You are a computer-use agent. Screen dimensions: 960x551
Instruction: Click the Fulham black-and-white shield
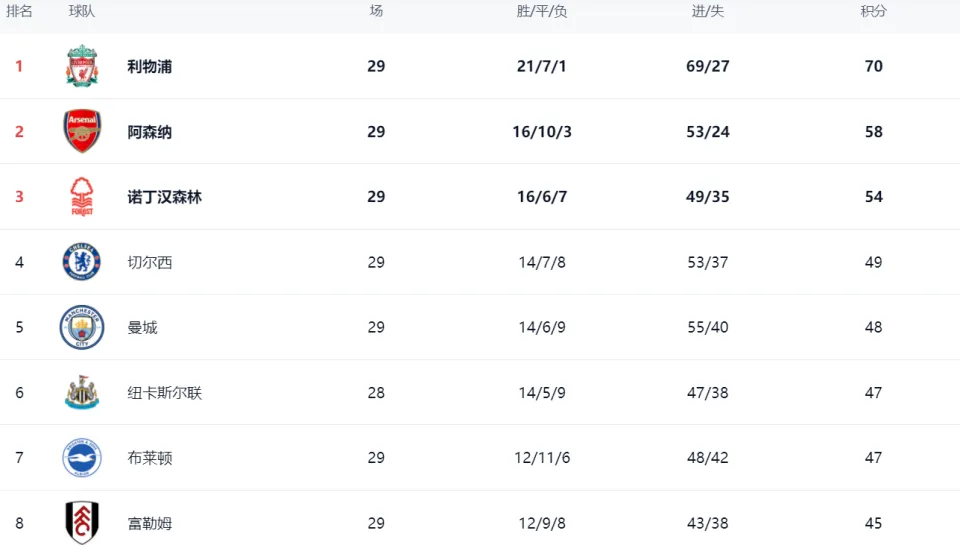82,523
